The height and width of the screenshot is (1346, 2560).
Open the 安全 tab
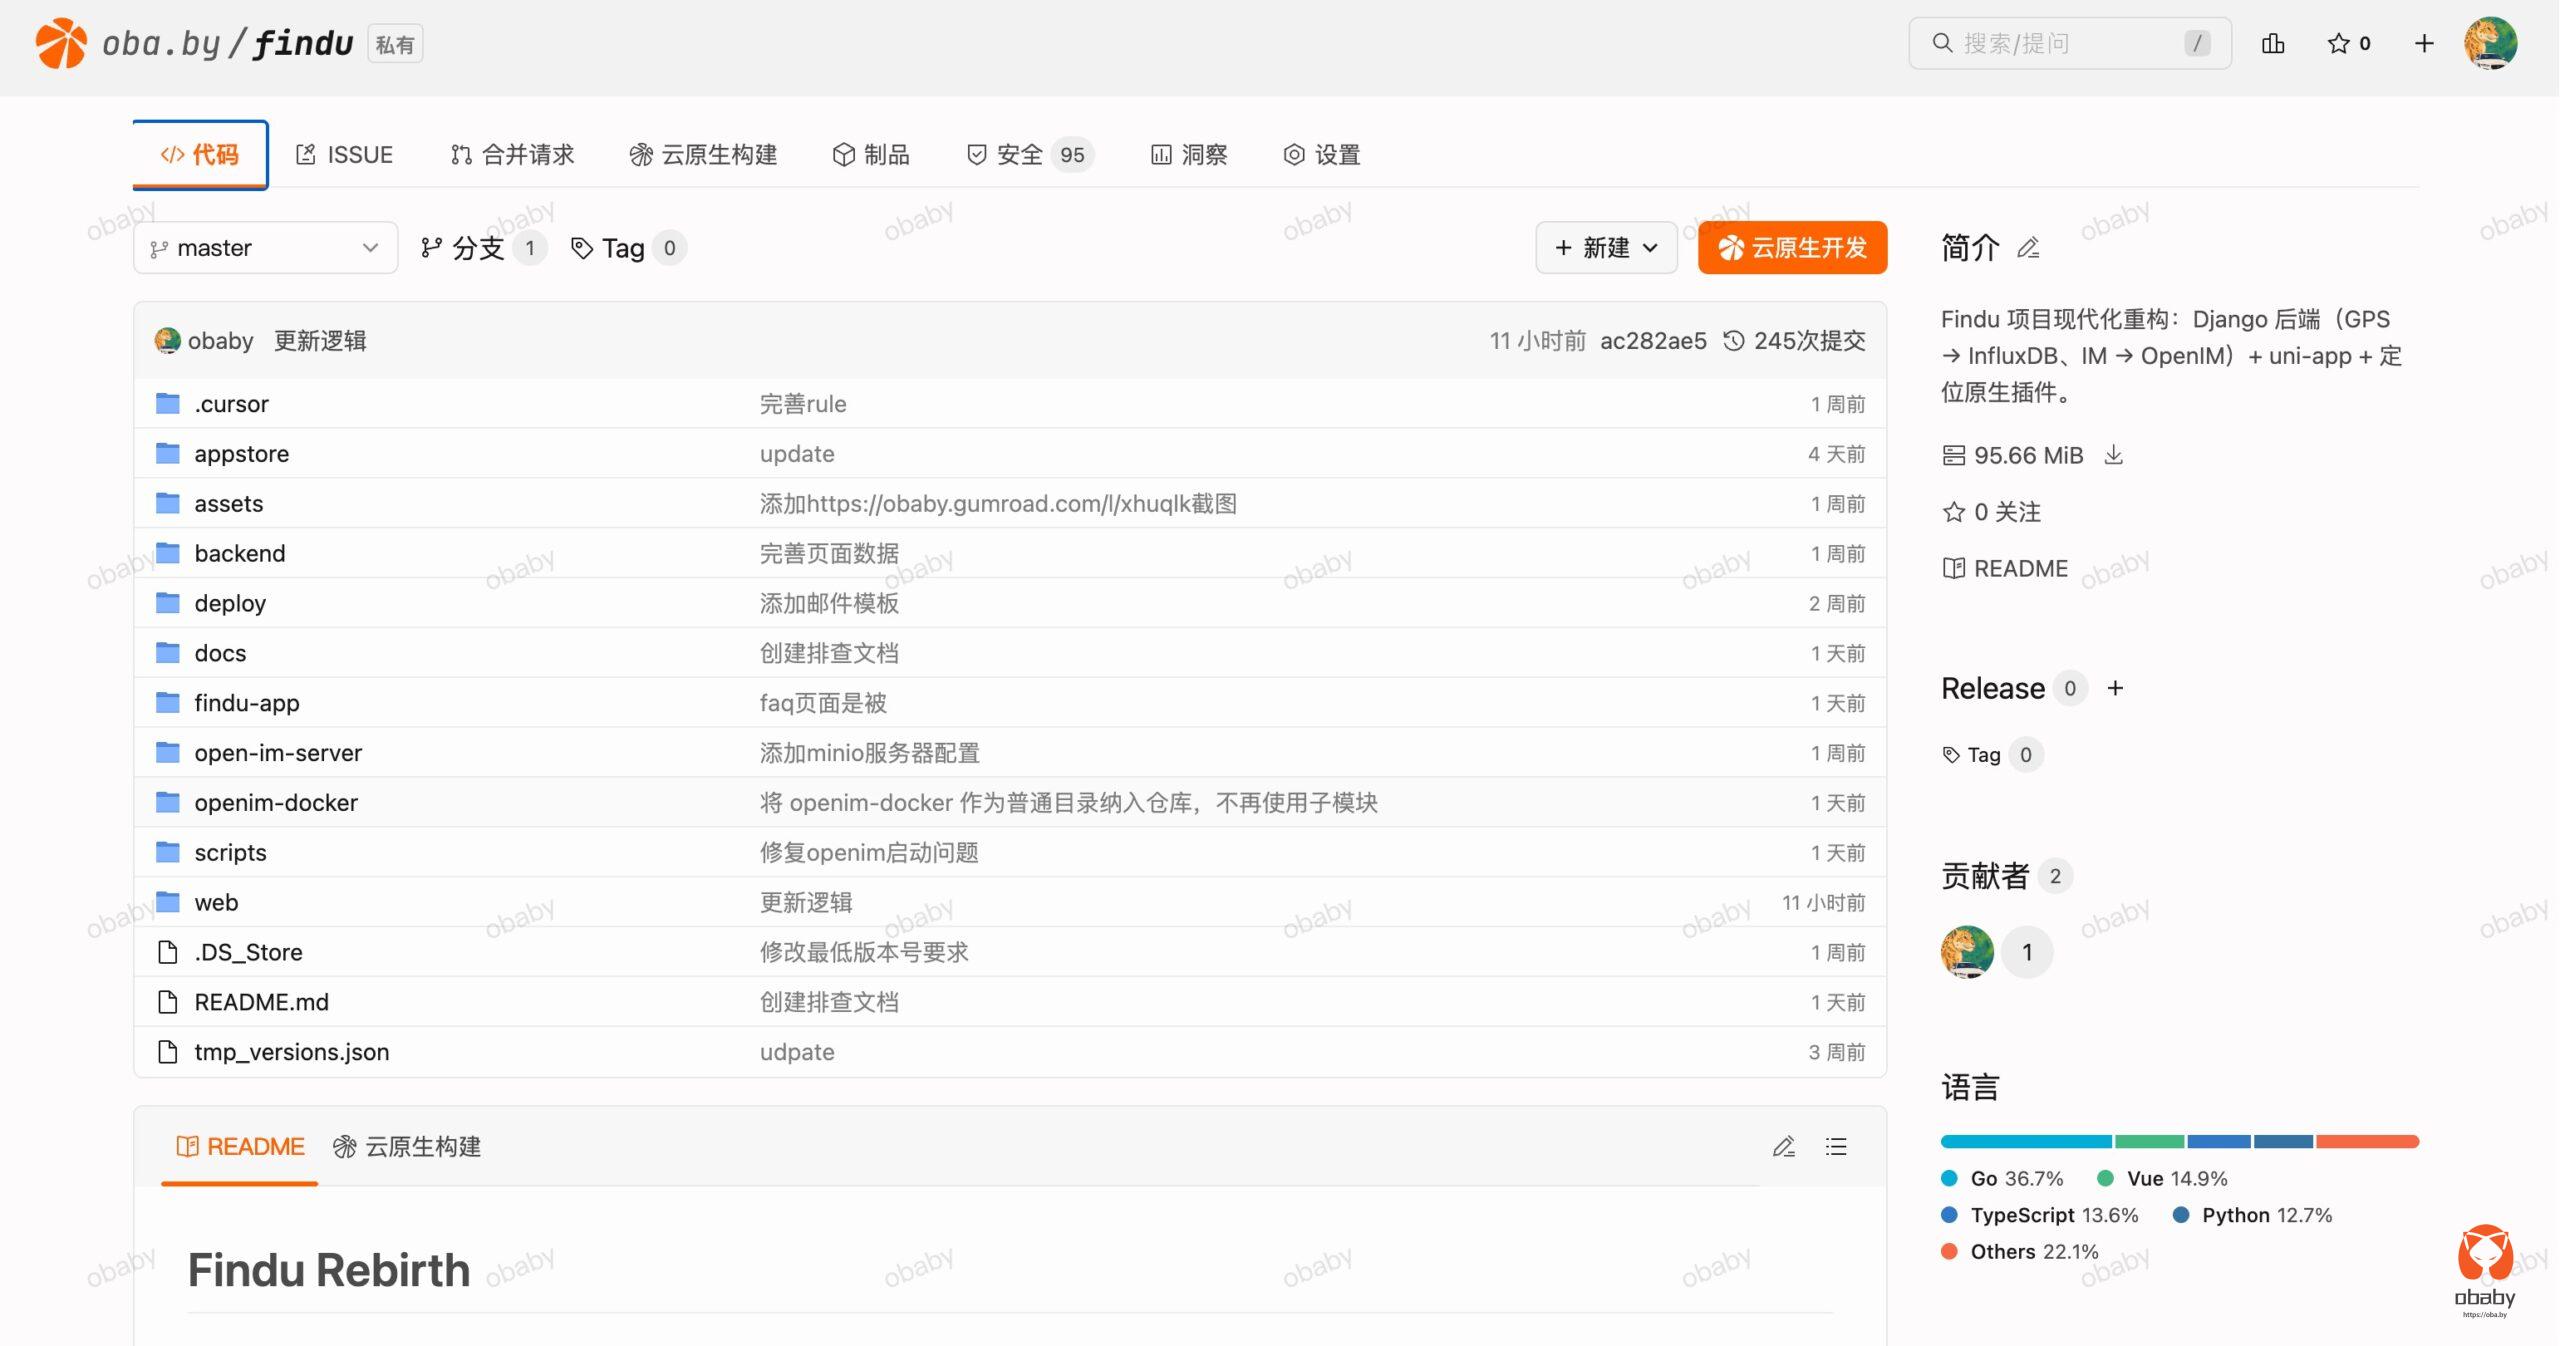pyautogui.click(x=1029, y=154)
